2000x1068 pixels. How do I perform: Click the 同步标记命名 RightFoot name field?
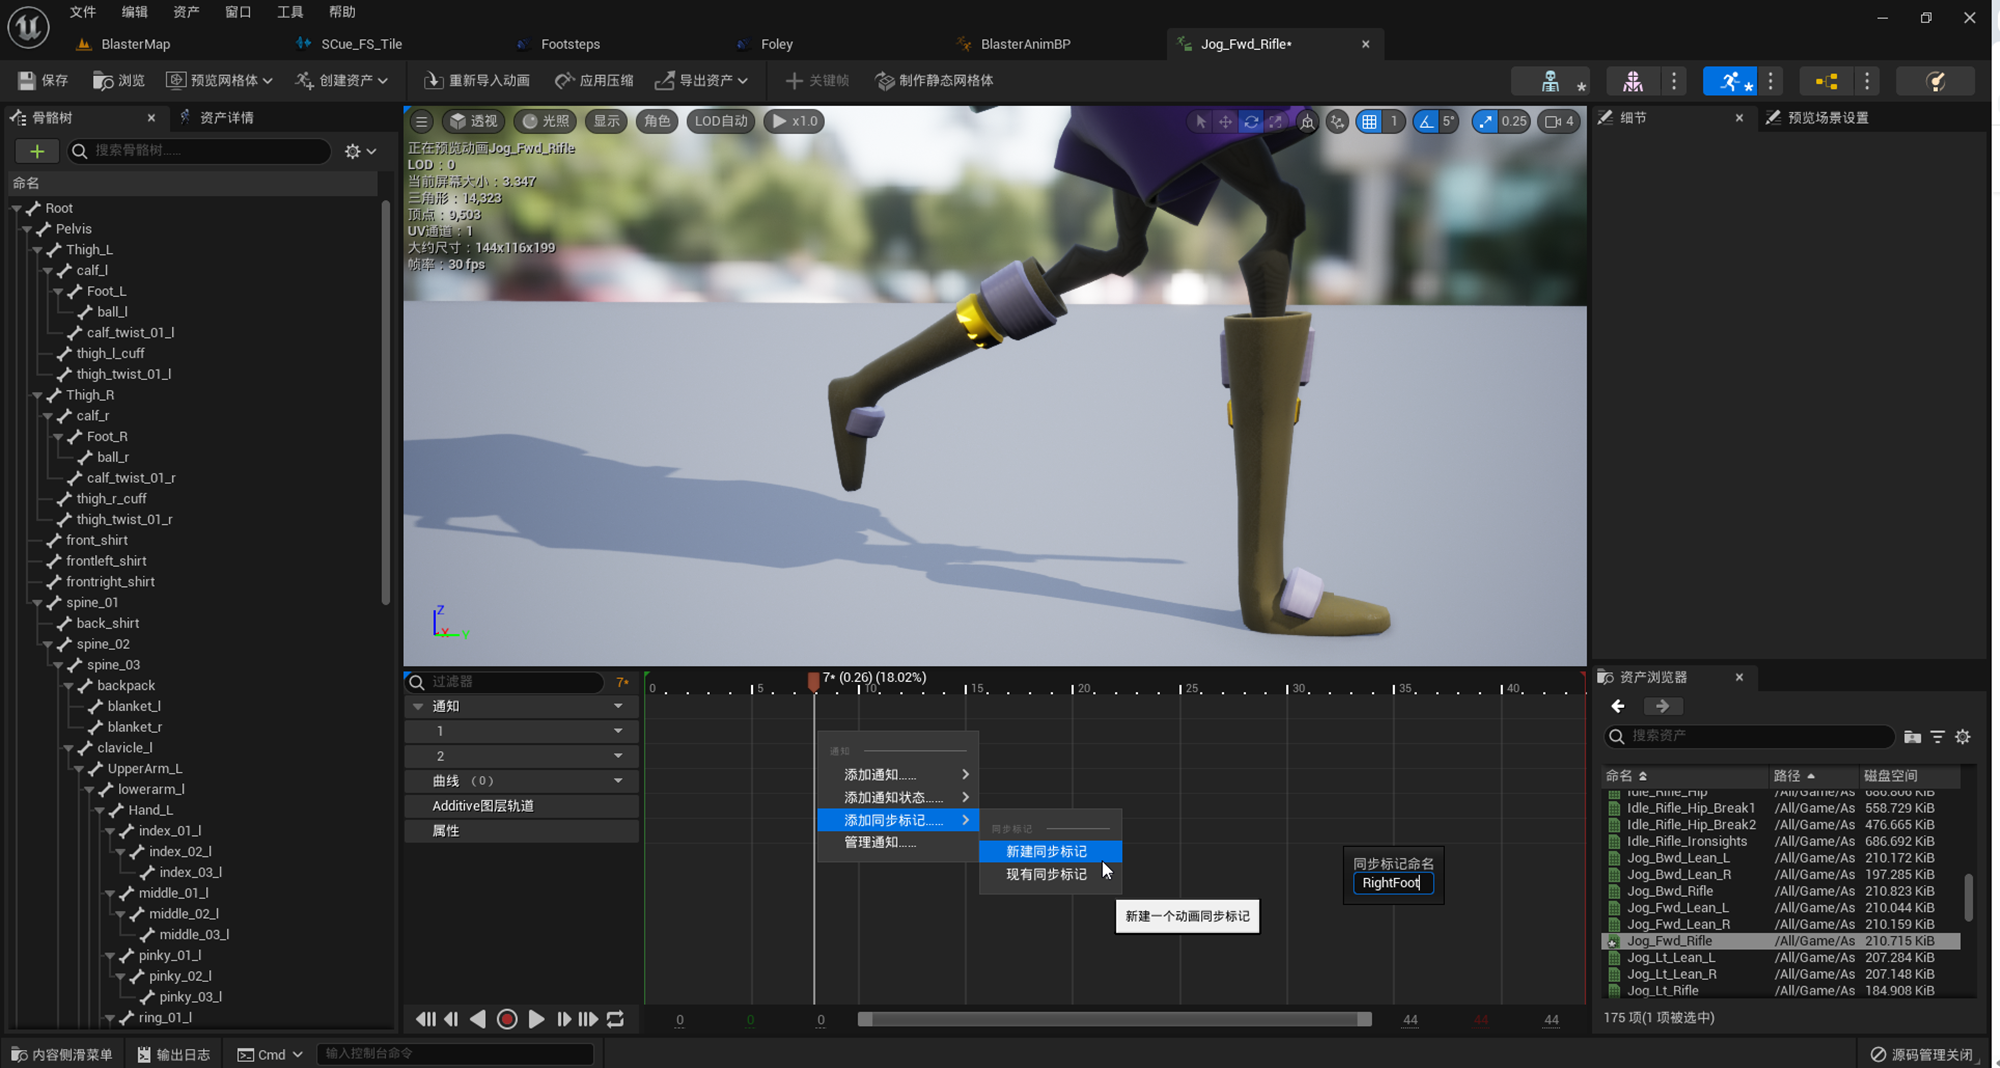[x=1392, y=883]
